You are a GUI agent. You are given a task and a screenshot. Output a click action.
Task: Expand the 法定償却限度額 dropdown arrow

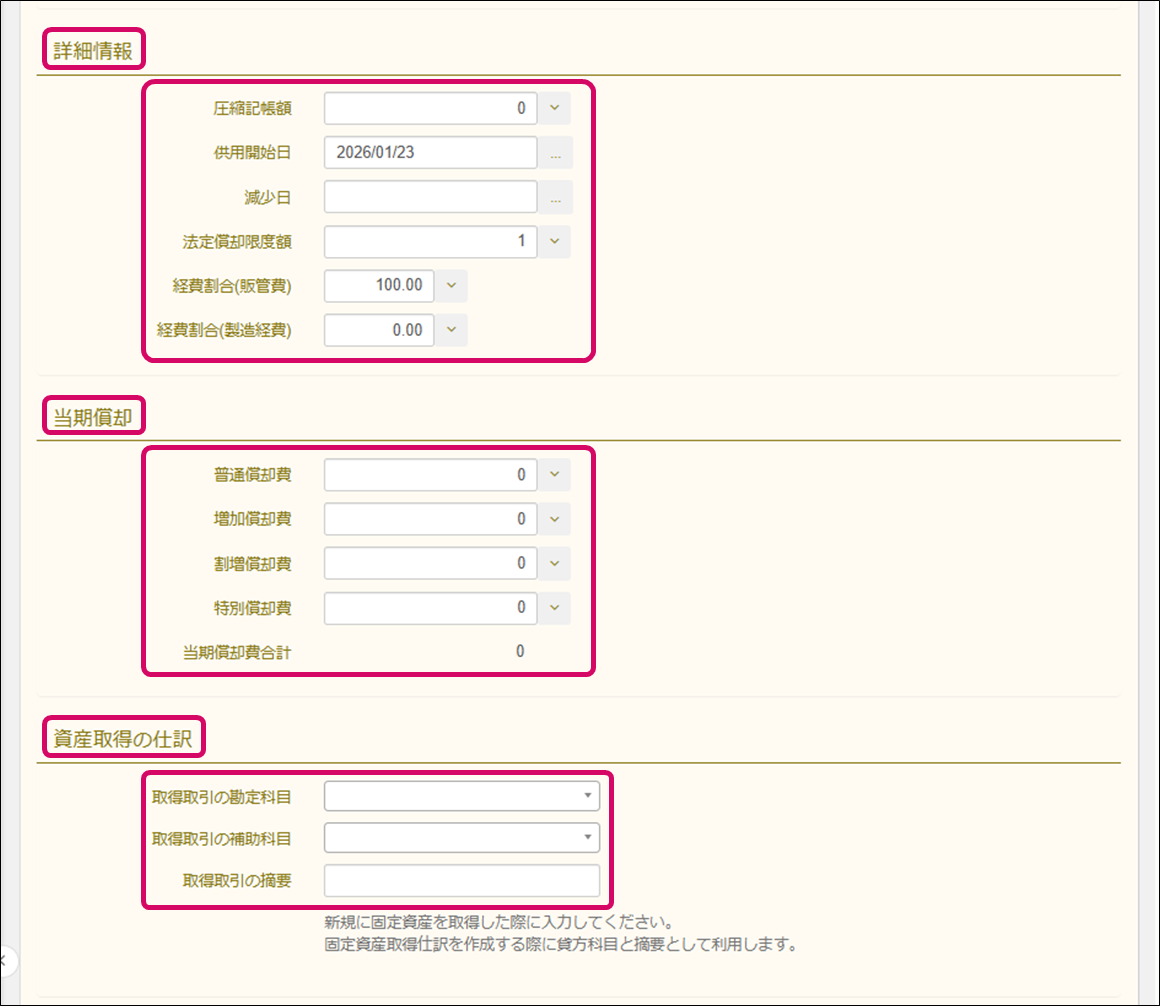click(x=555, y=241)
